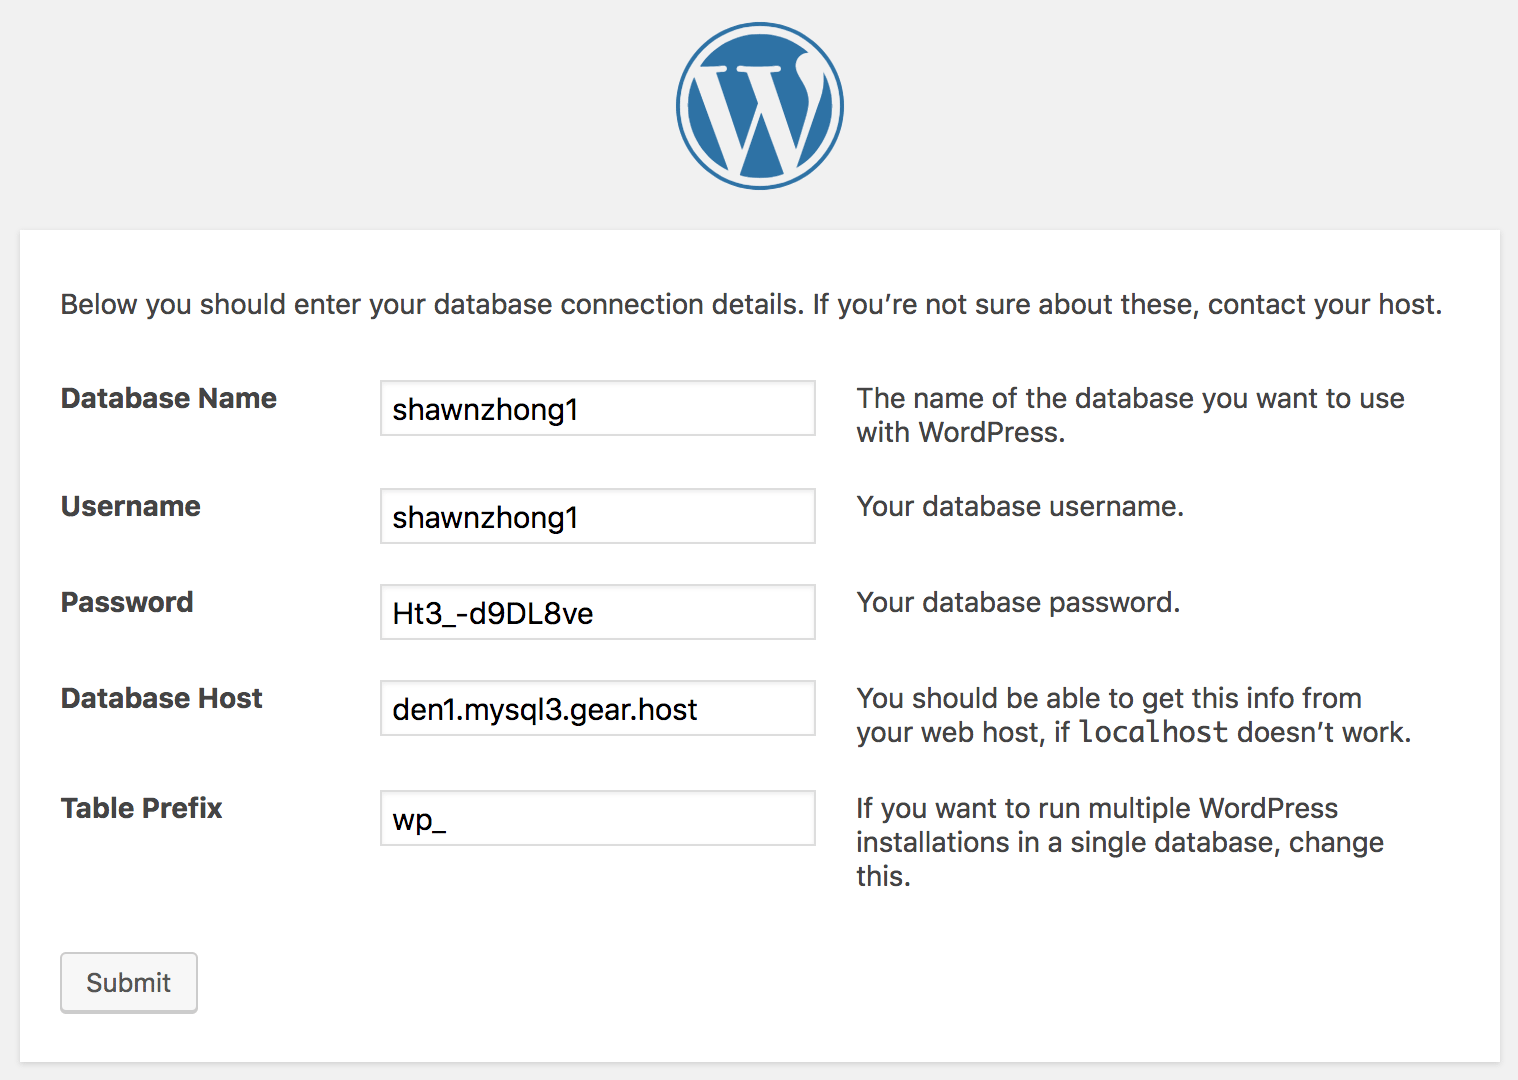Click into the Username text box
1518x1080 pixels.
(x=597, y=517)
